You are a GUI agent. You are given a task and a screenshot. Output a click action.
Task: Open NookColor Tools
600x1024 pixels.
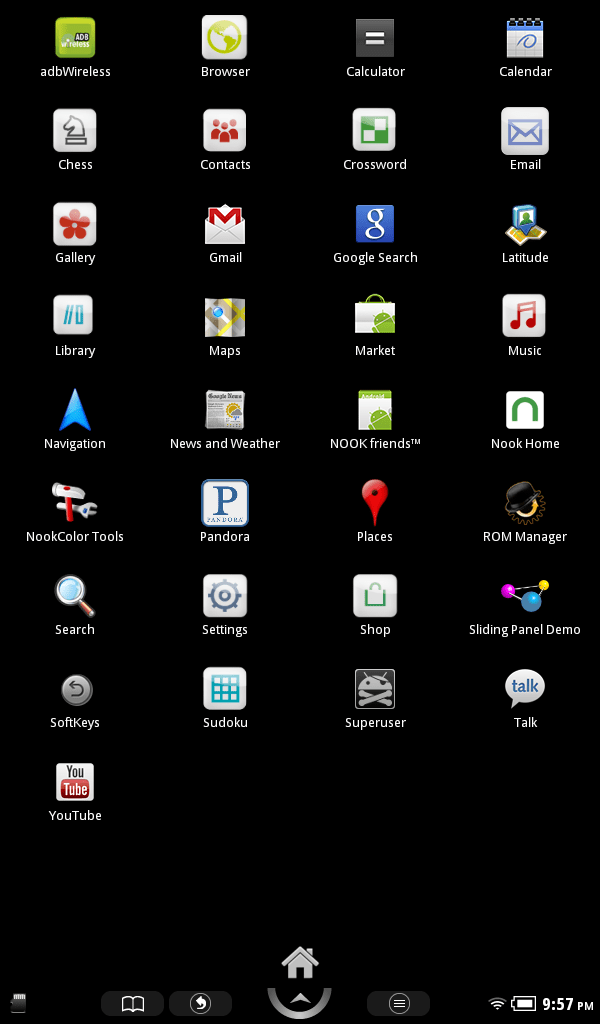coord(75,503)
